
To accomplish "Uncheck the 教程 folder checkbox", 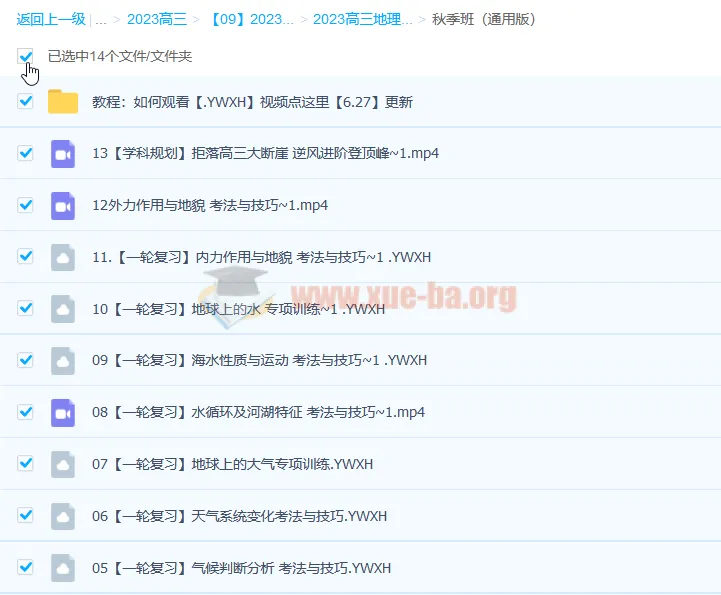I will click(x=26, y=101).
